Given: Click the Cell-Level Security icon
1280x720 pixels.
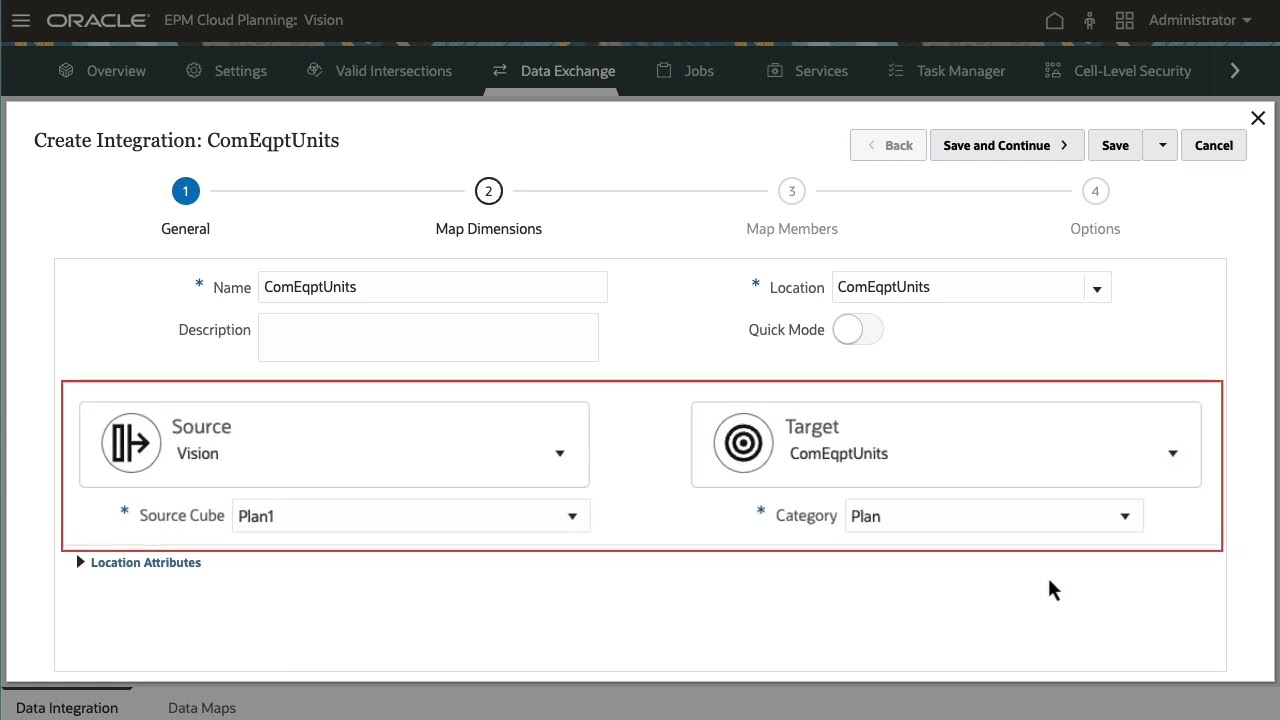Looking at the screenshot, I should click(x=1052, y=70).
